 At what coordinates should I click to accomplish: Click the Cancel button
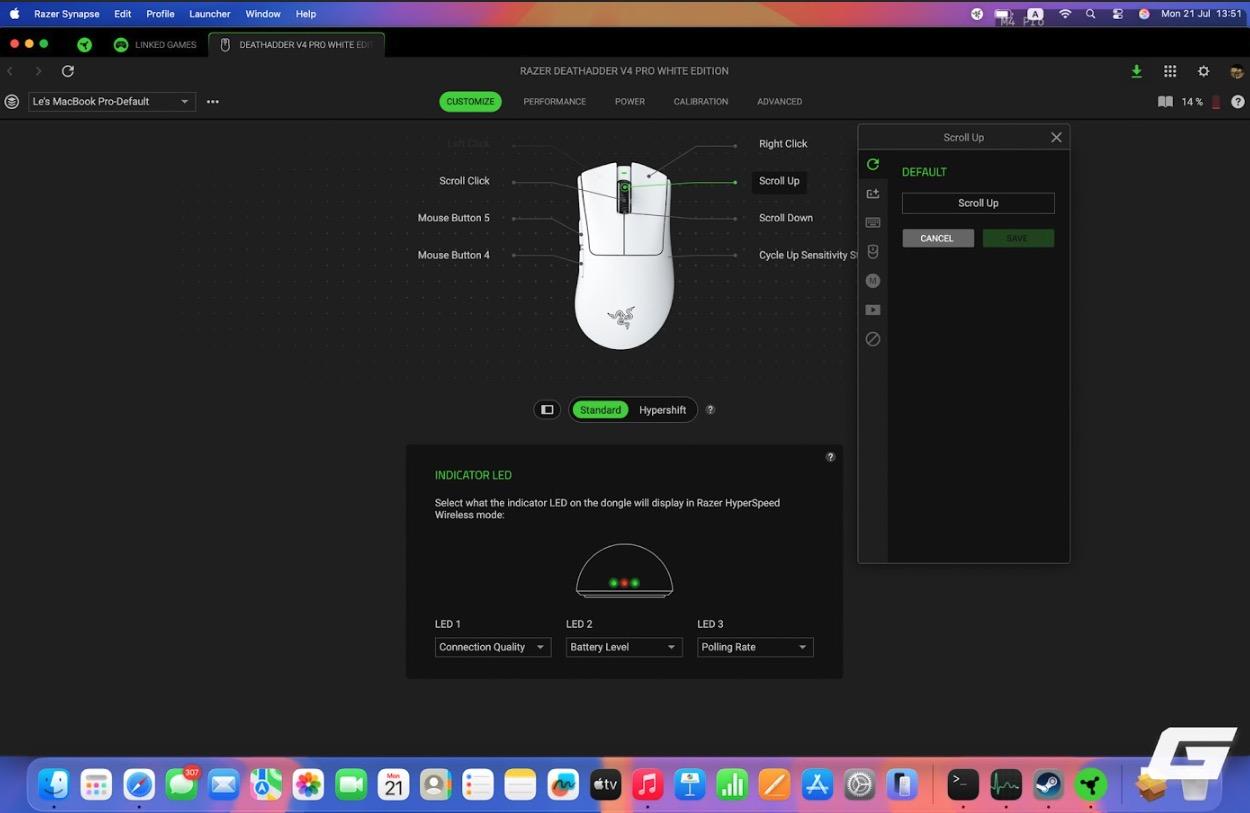(937, 238)
